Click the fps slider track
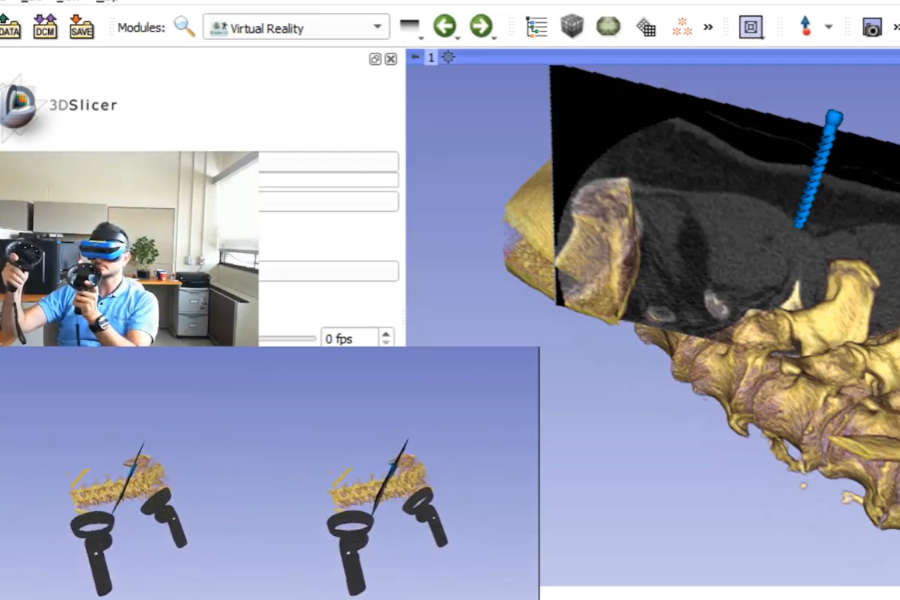This screenshot has width=900, height=600. coord(287,339)
